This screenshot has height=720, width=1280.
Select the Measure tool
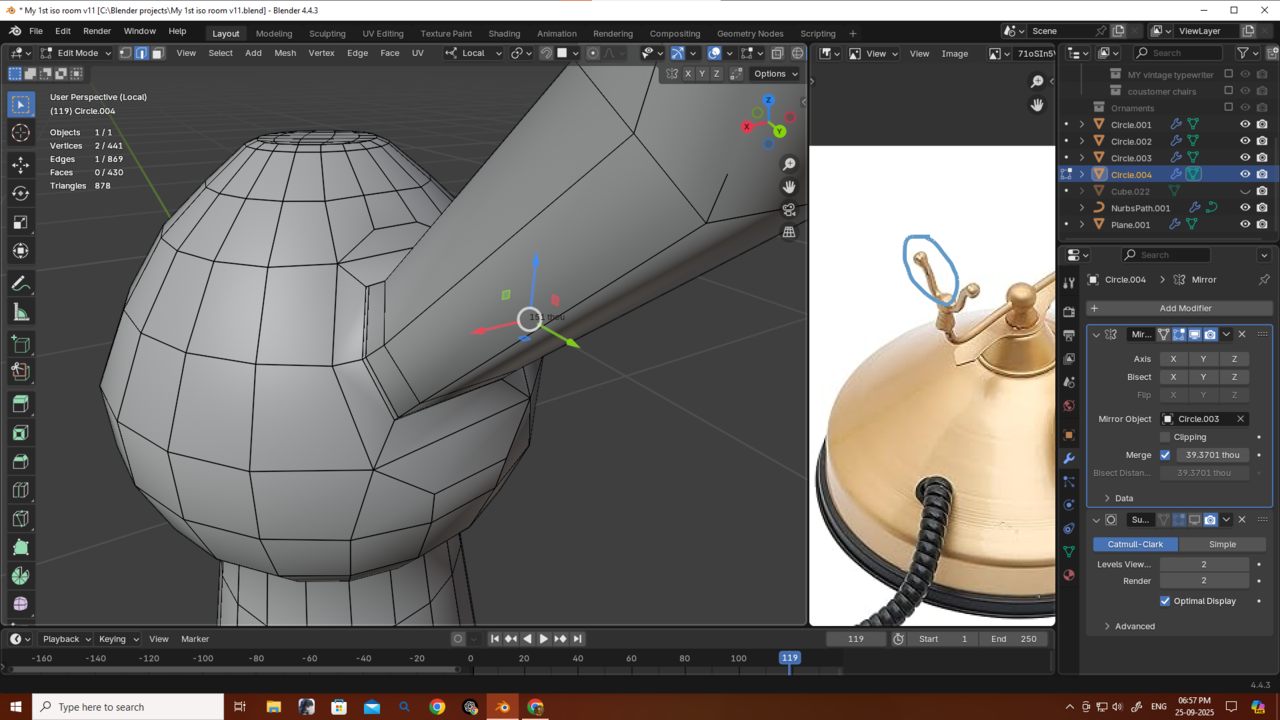point(20,313)
